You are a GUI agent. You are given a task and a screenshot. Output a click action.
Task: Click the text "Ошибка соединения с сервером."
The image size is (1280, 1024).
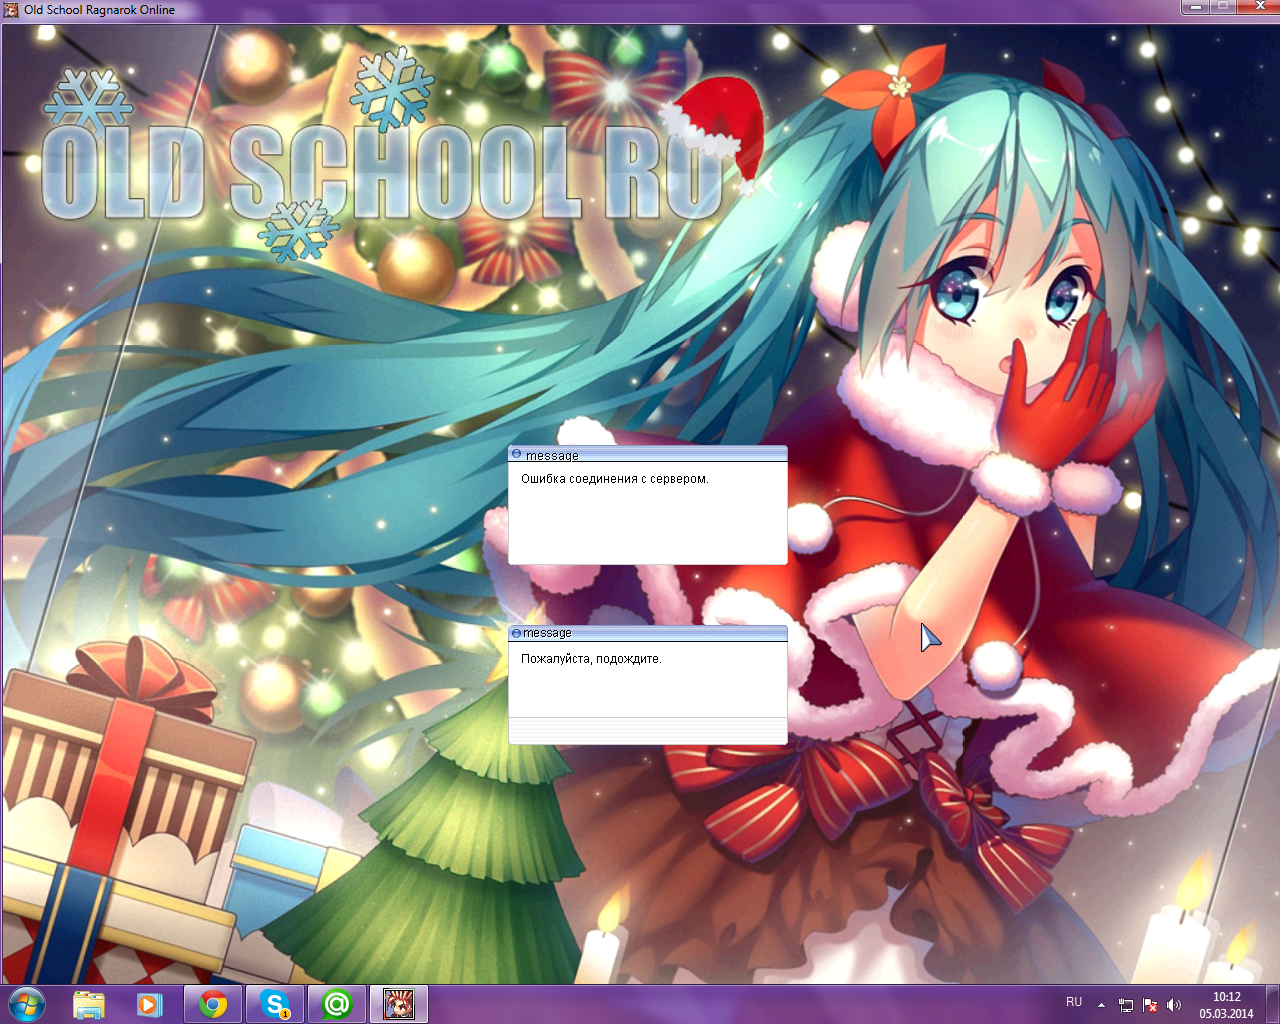615,479
